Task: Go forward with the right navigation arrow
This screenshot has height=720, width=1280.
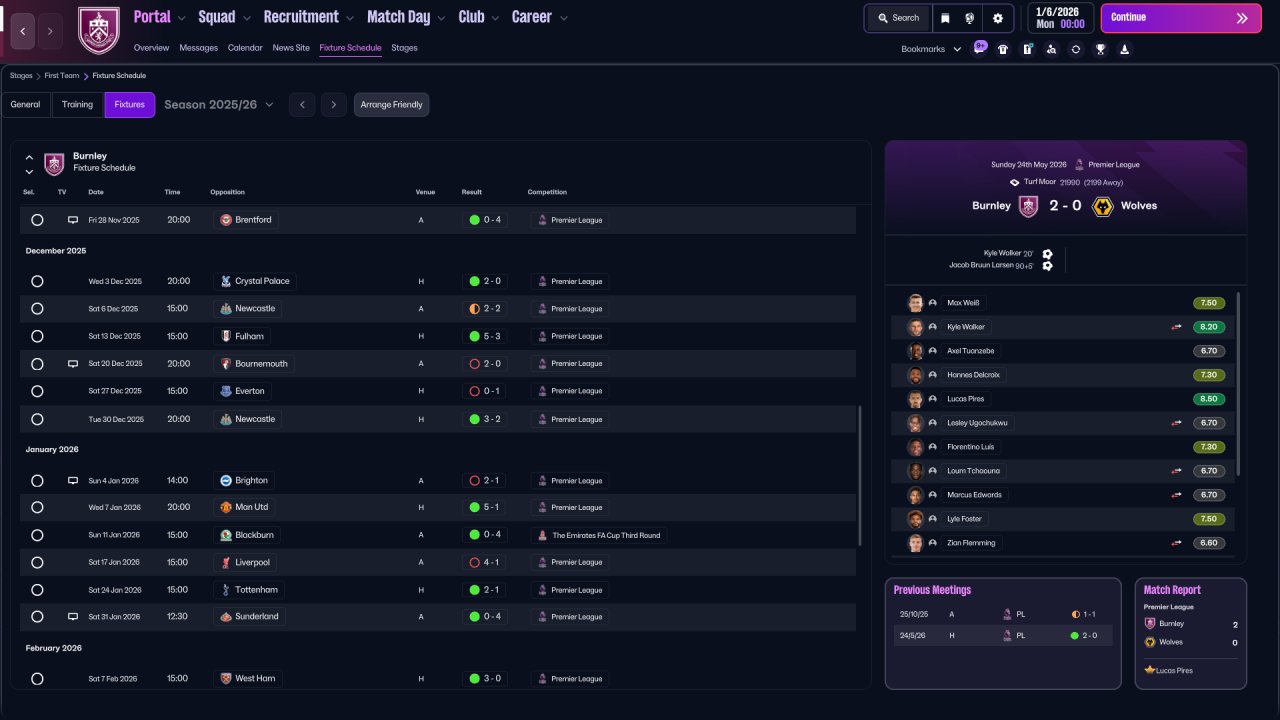Action: (x=50, y=31)
